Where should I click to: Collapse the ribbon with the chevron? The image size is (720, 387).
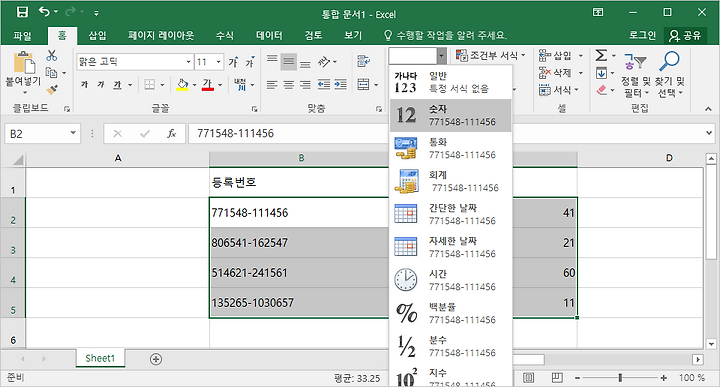click(x=708, y=109)
